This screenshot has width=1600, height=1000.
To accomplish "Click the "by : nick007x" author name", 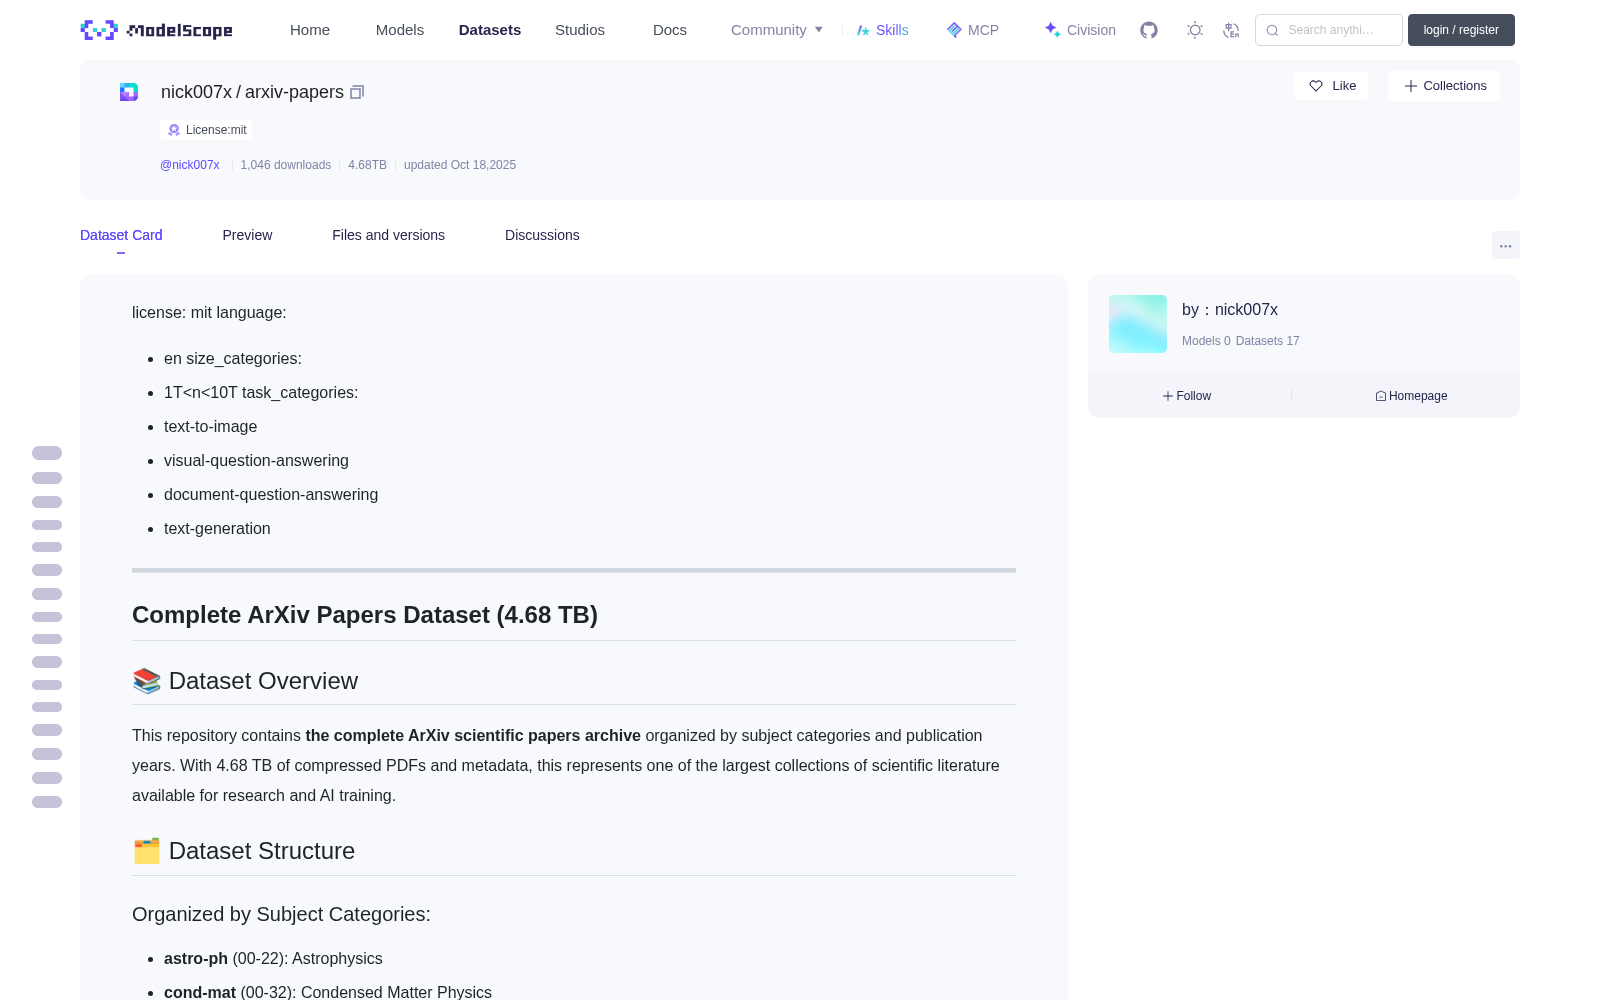I will [x=1230, y=310].
